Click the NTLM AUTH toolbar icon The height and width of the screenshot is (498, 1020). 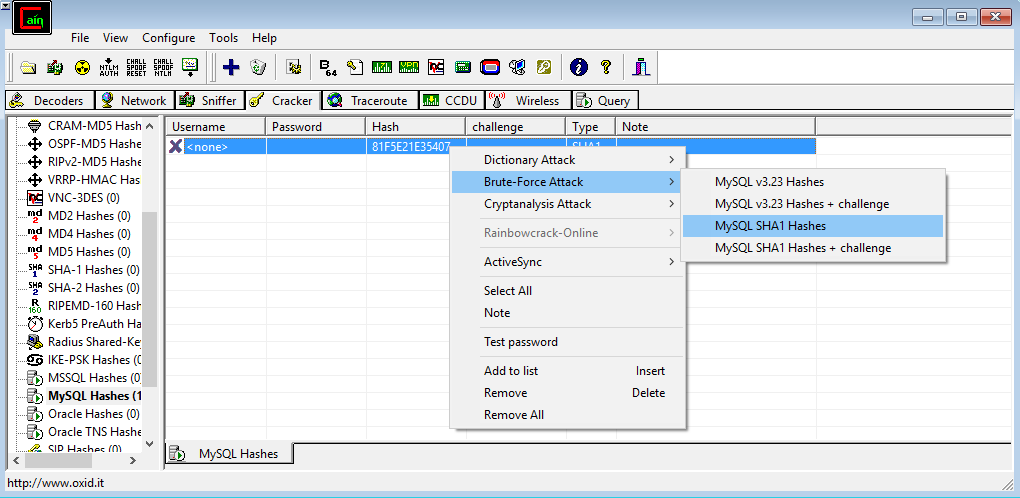tap(109, 67)
